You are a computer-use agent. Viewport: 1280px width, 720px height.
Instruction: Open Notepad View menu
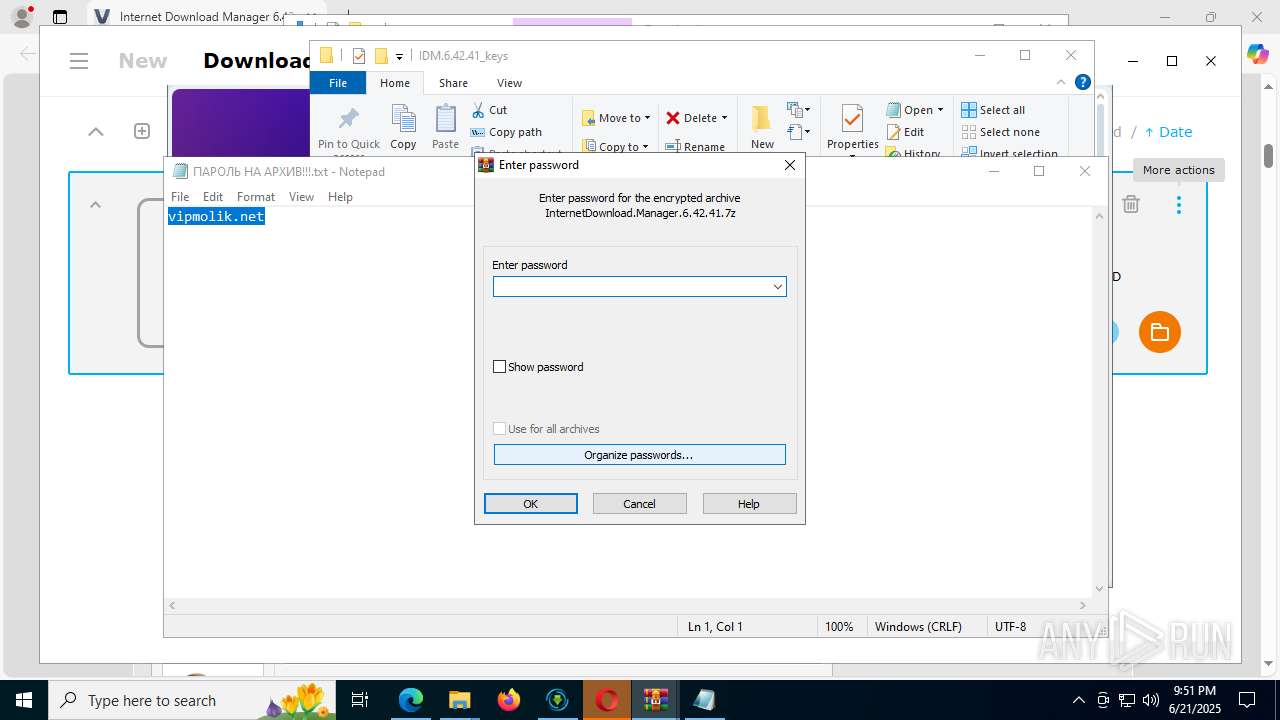pyautogui.click(x=301, y=197)
